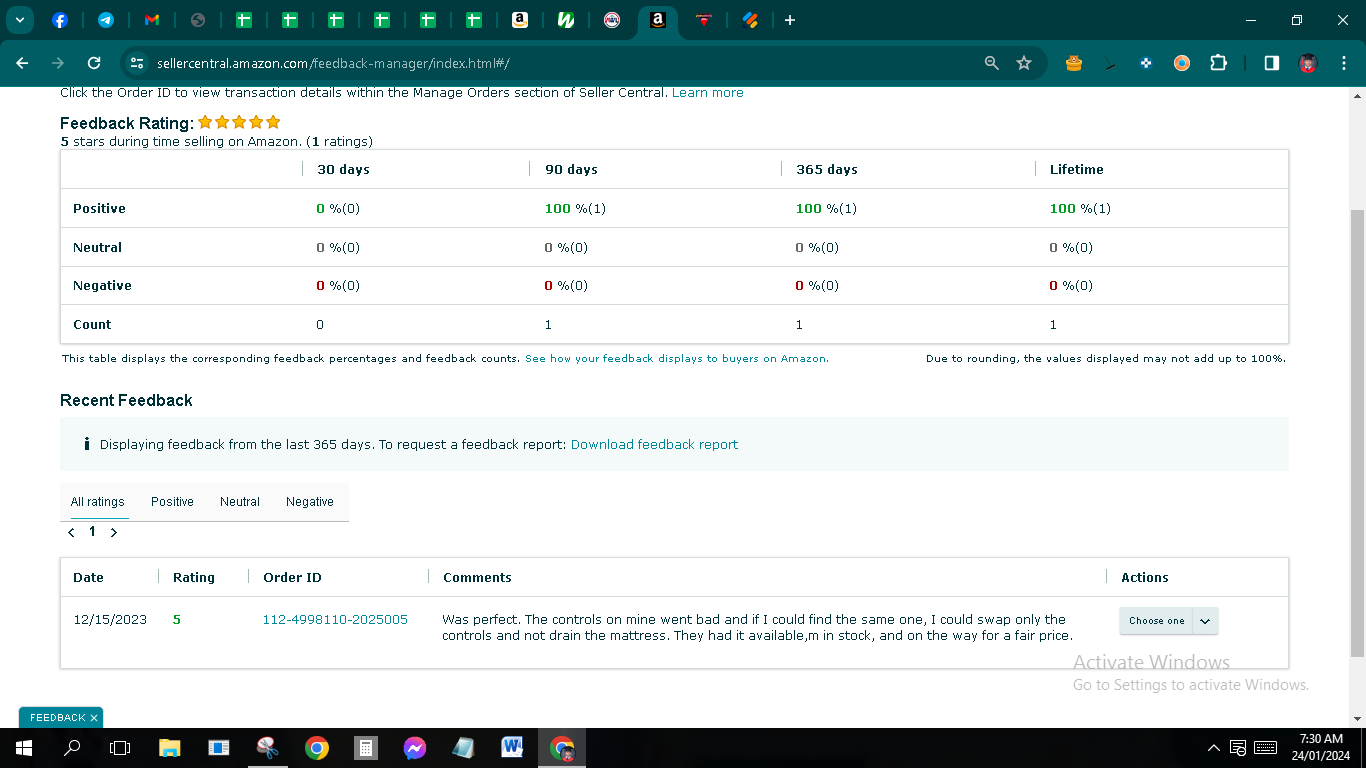Toggle the browser side panel
Screen dimensions: 1366x768
tap(1272, 63)
